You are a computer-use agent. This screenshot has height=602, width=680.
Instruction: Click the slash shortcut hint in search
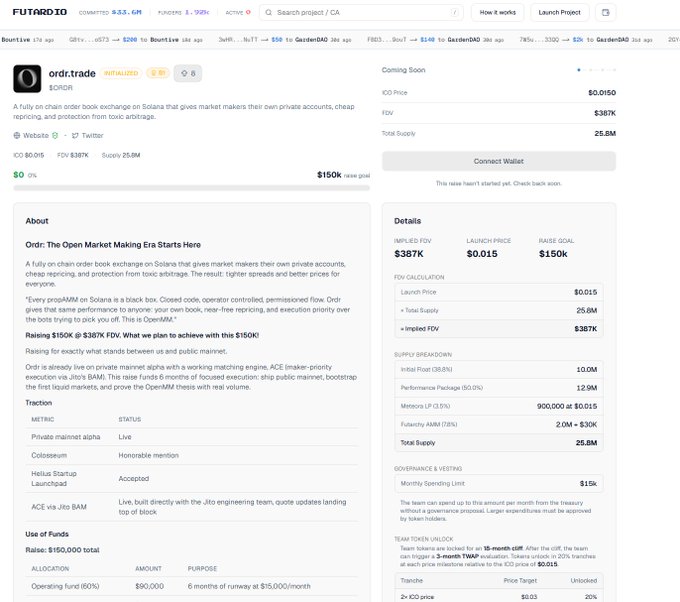tap(454, 13)
